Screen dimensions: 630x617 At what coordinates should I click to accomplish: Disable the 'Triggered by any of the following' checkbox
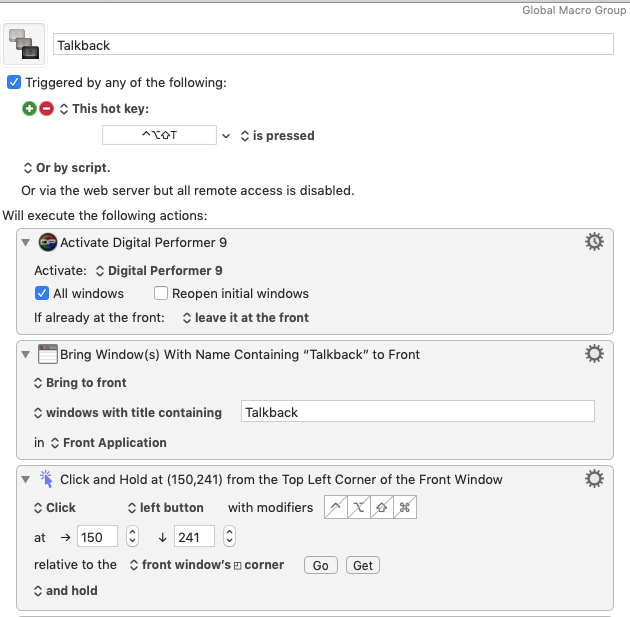coord(14,82)
